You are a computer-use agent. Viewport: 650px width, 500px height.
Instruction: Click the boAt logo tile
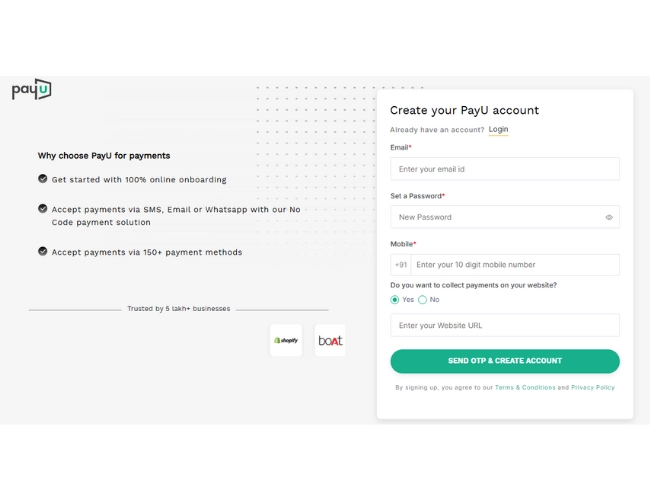(330, 340)
